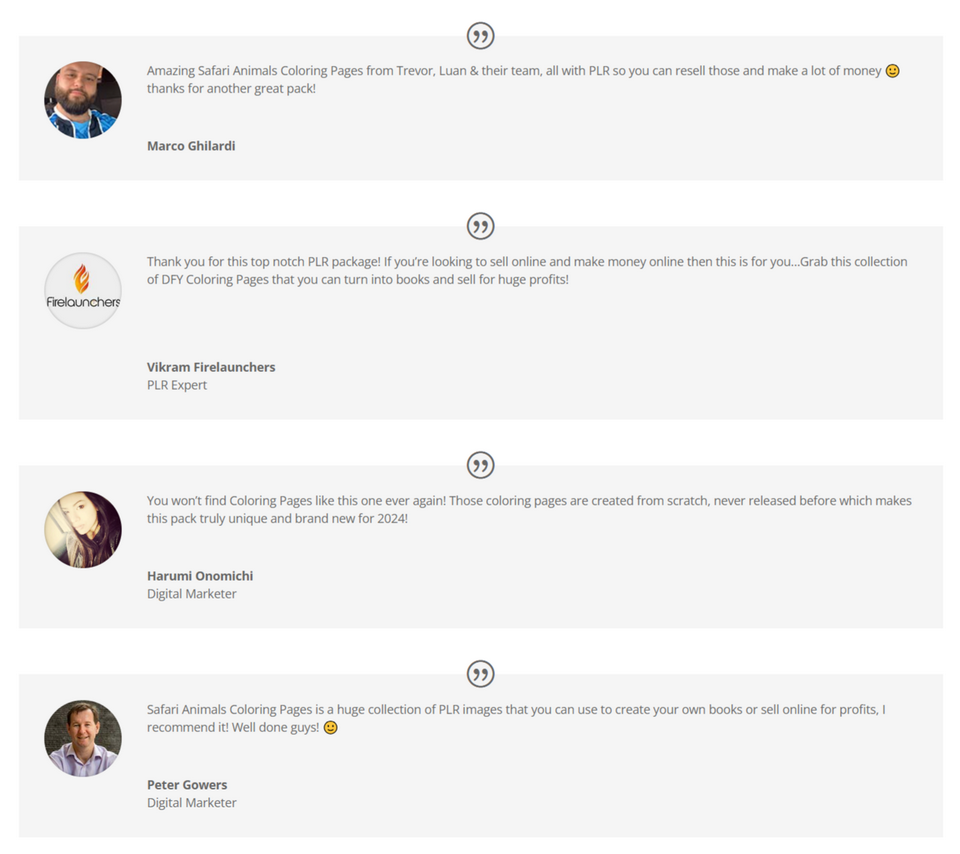Open Marco Ghilardi's profile photo
The height and width of the screenshot is (854, 960).
pyautogui.click(x=83, y=100)
